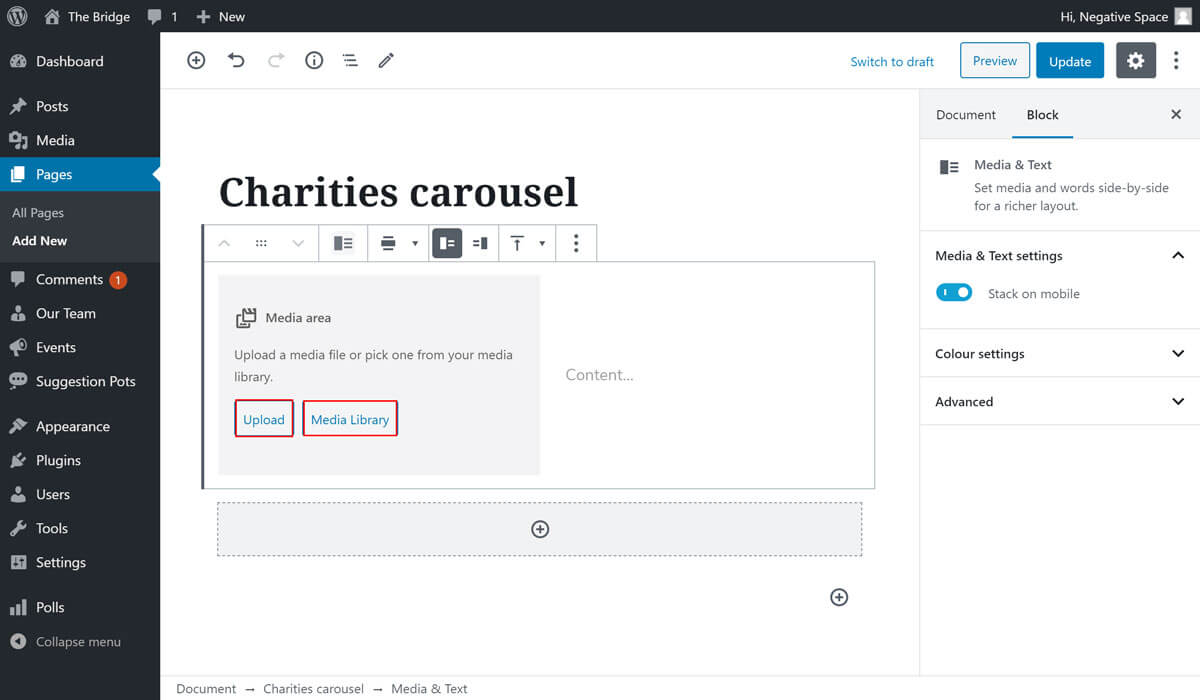Select show media on left icon
The image size is (1200, 700).
pyautogui.click(x=447, y=243)
